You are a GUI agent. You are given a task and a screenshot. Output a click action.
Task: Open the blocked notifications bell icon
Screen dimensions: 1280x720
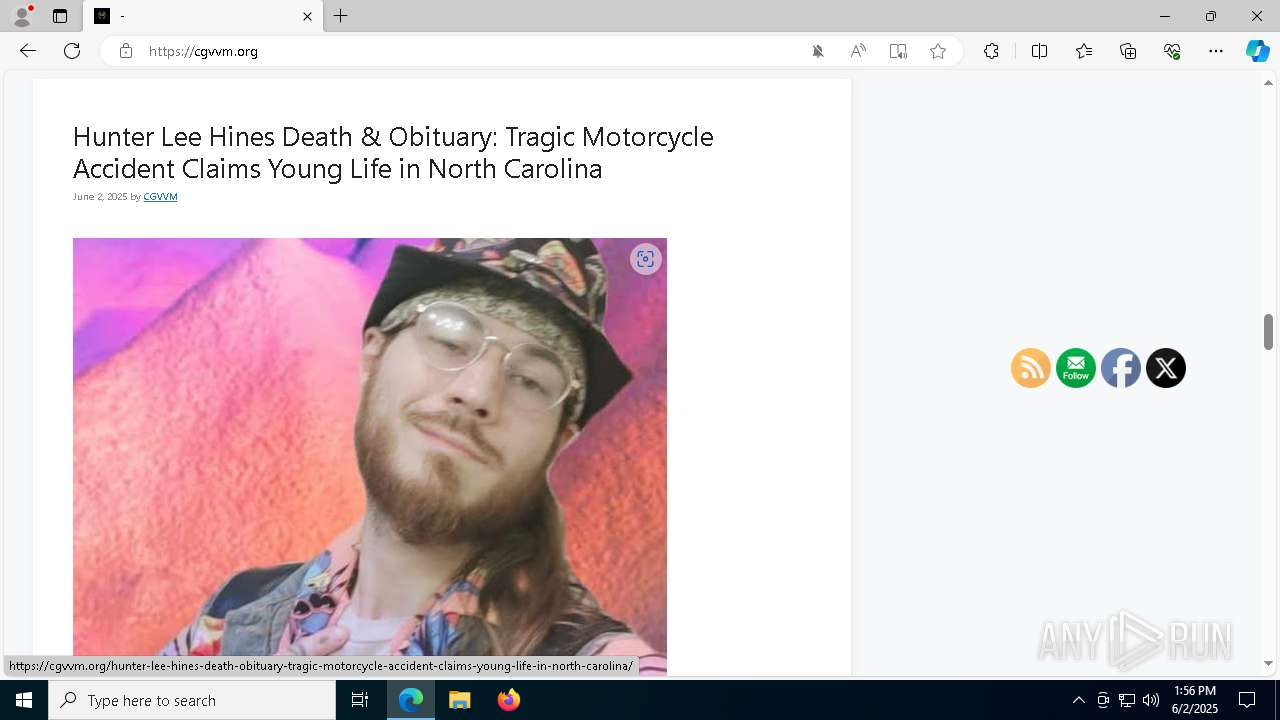pos(818,51)
